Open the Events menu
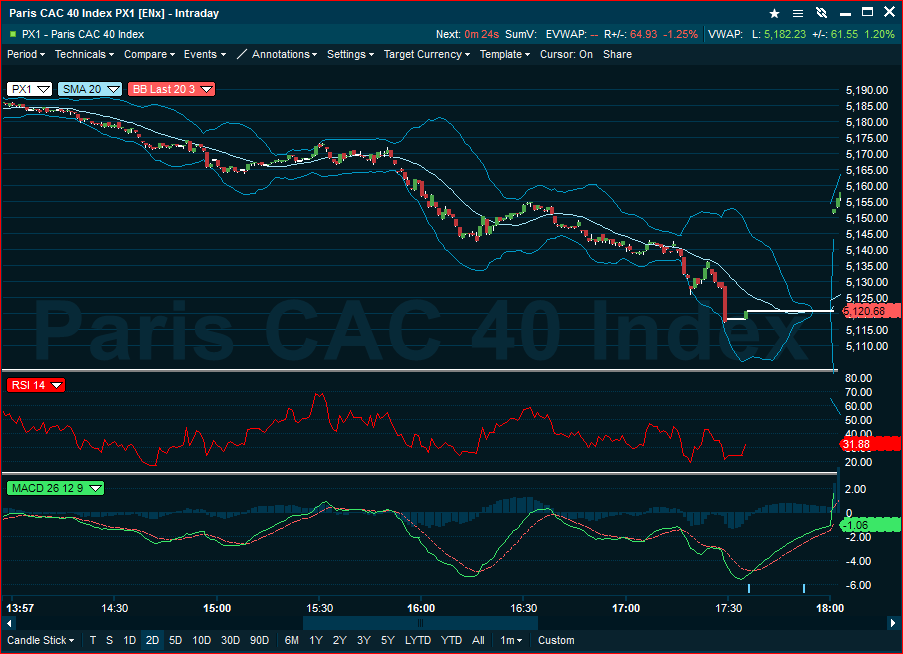The height and width of the screenshot is (654, 903). pyautogui.click(x=204, y=54)
